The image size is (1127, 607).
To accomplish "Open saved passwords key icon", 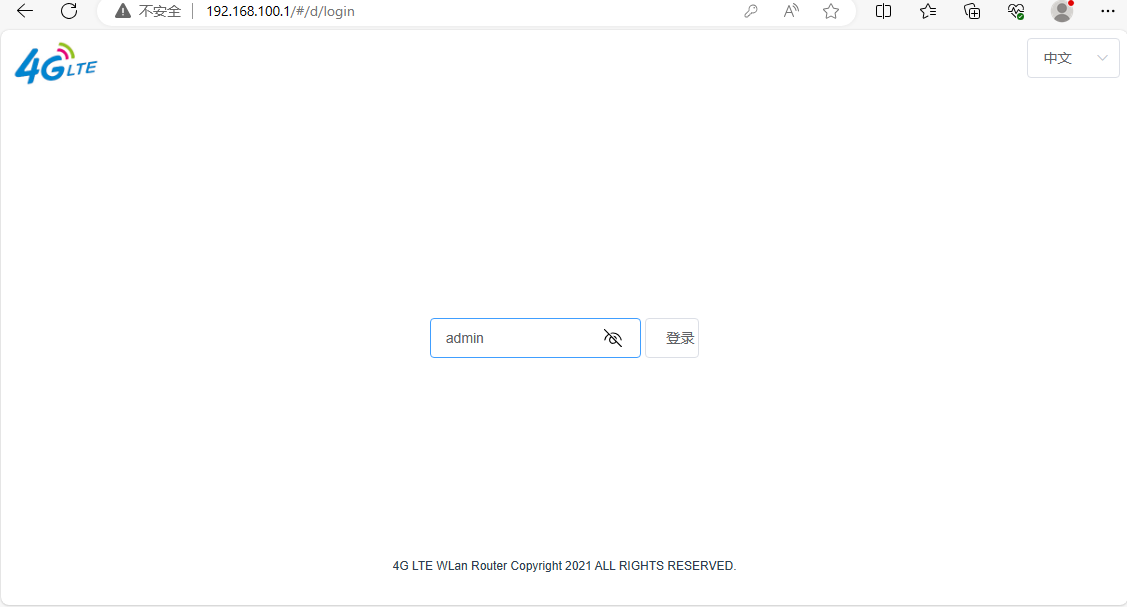I will pos(750,11).
